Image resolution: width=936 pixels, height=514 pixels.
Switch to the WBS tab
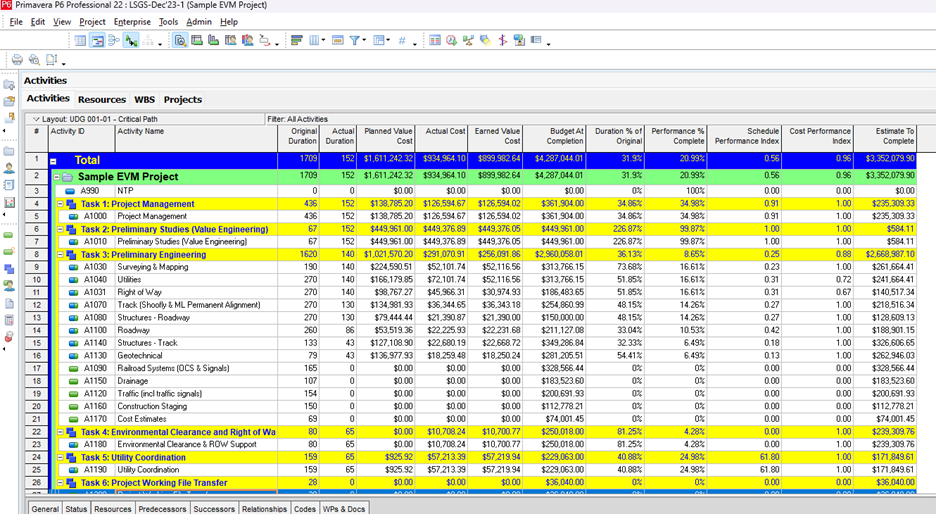[x=144, y=100]
